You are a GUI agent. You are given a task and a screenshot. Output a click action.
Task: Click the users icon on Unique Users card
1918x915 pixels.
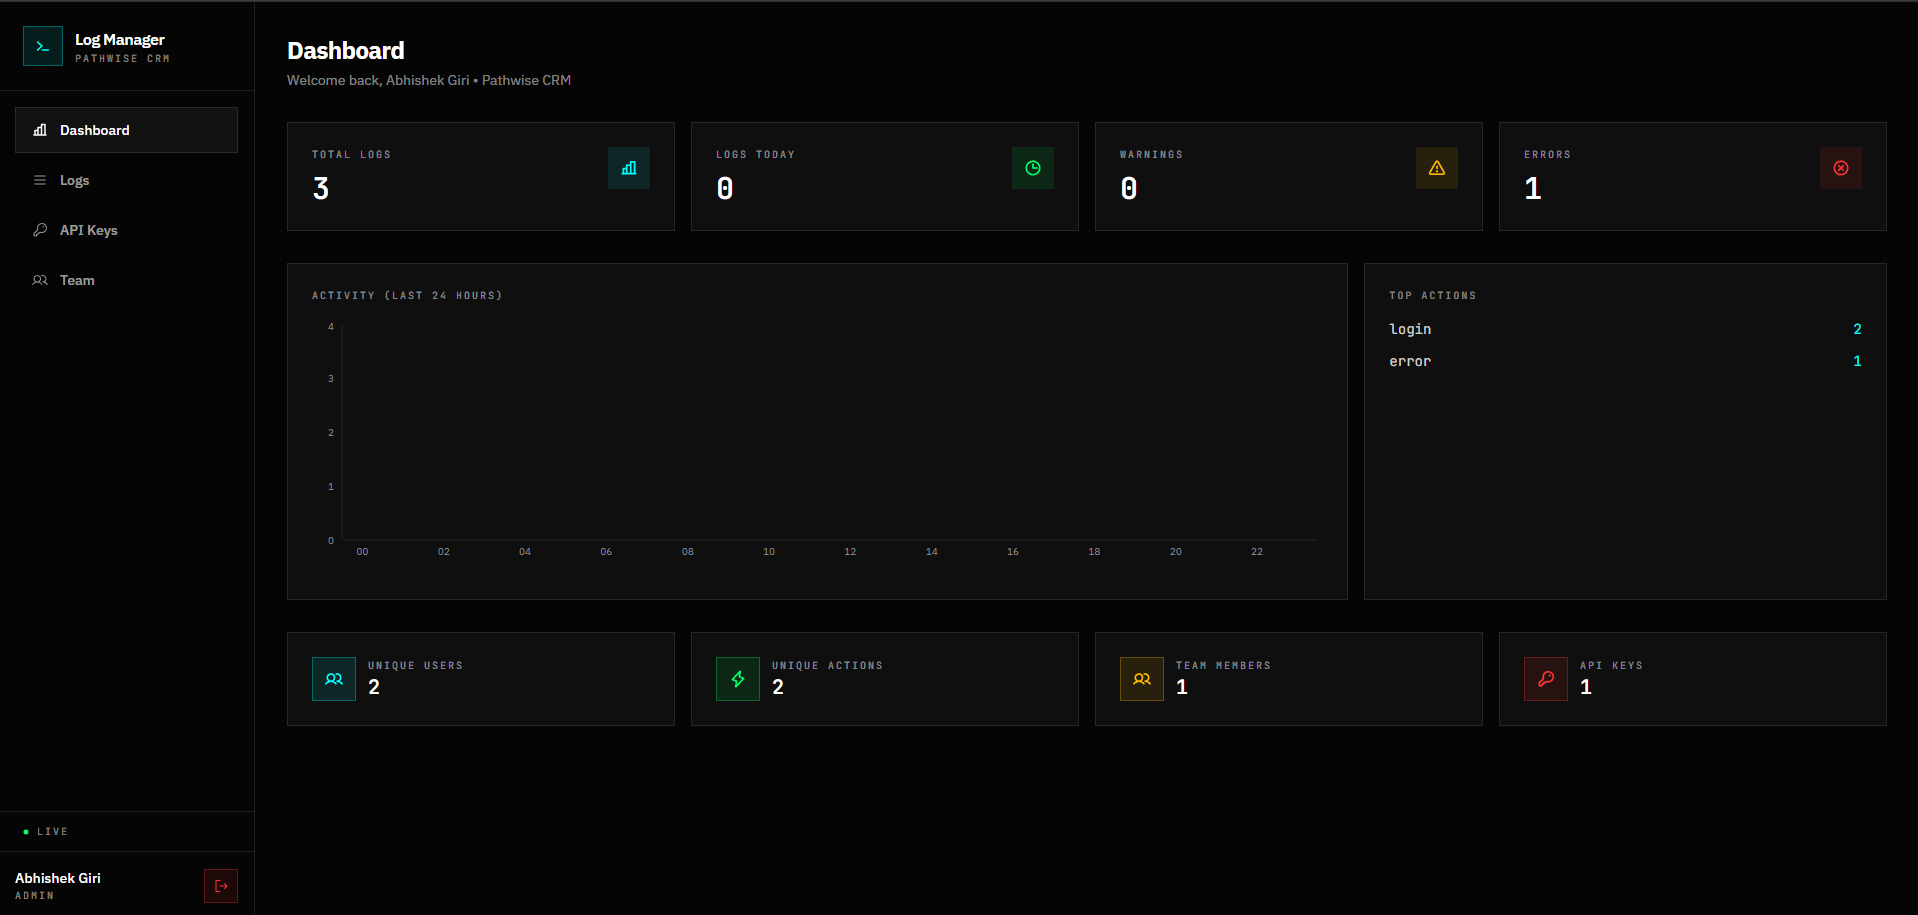click(x=333, y=679)
